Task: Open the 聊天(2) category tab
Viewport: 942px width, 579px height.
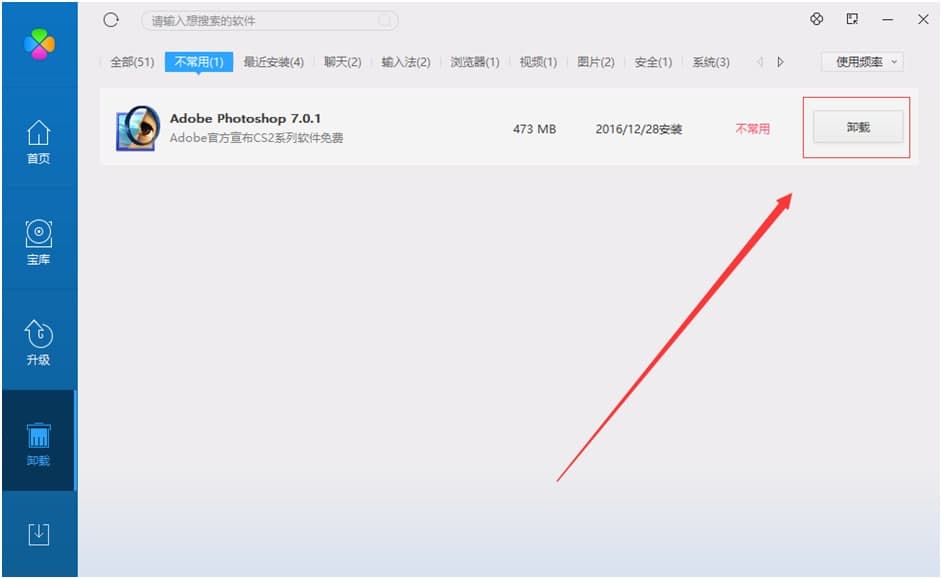Action: (x=342, y=62)
